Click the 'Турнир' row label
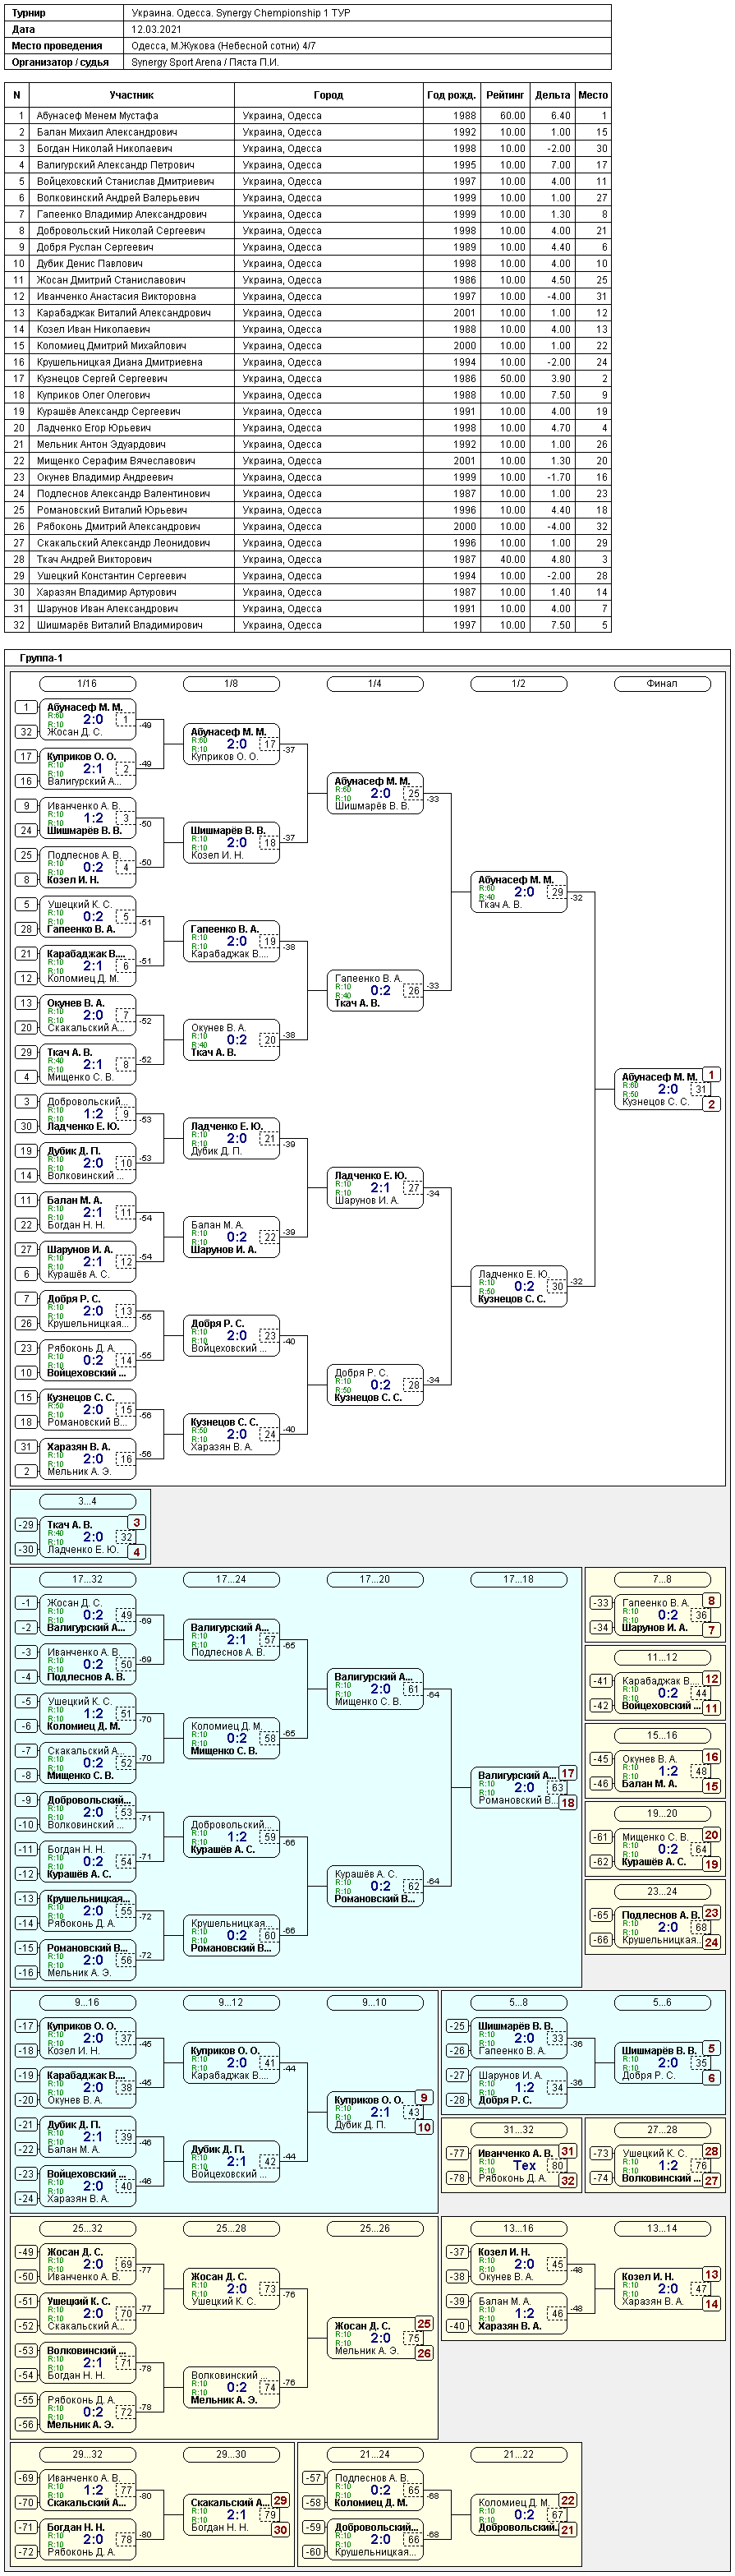The width and height of the screenshot is (735, 2576). pos(28,13)
